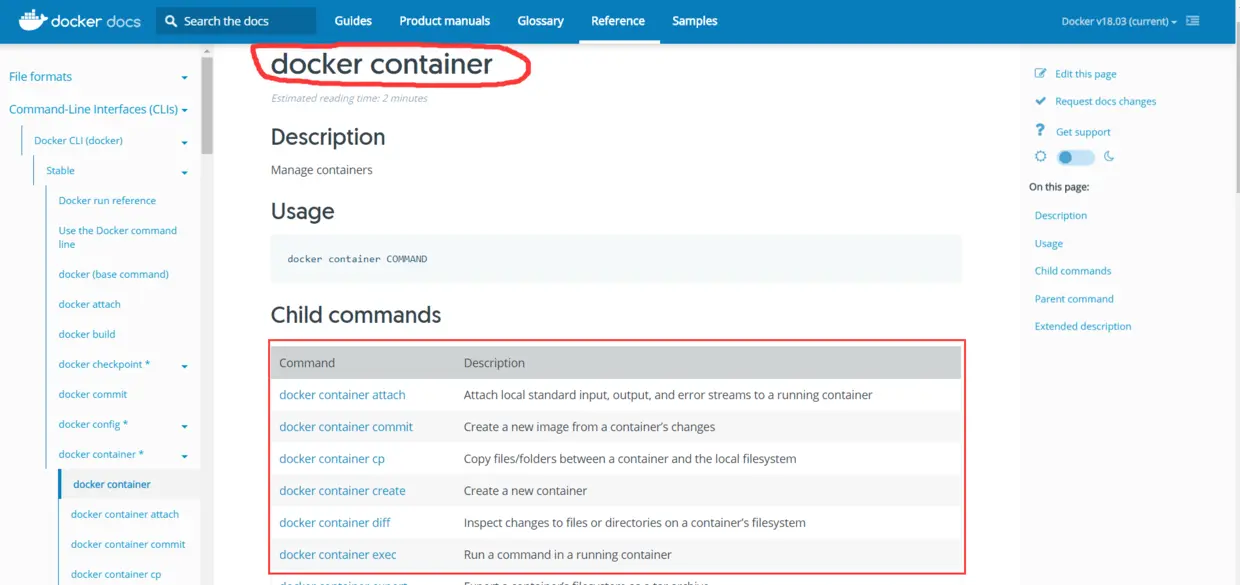1240x585 pixels.
Task: Open sidebar docker container cp item
Action: 116,574
